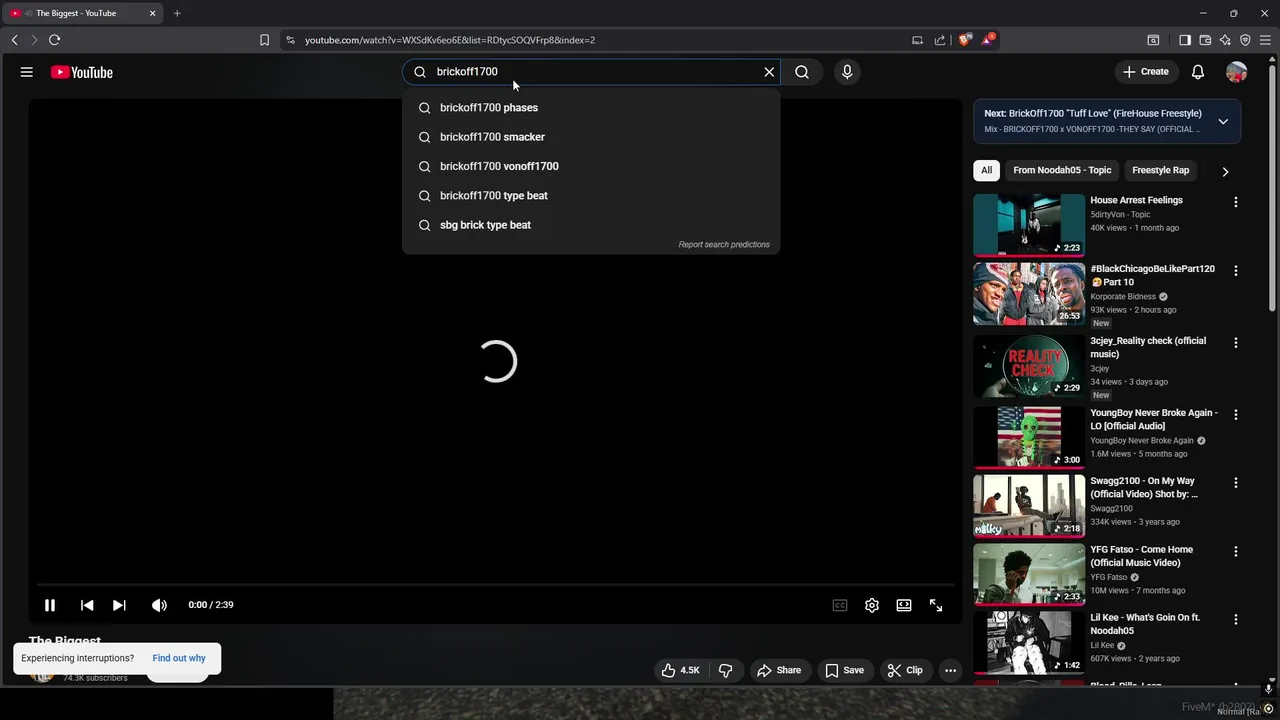Mute the video volume
1280x720 pixels.
(159, 605)
